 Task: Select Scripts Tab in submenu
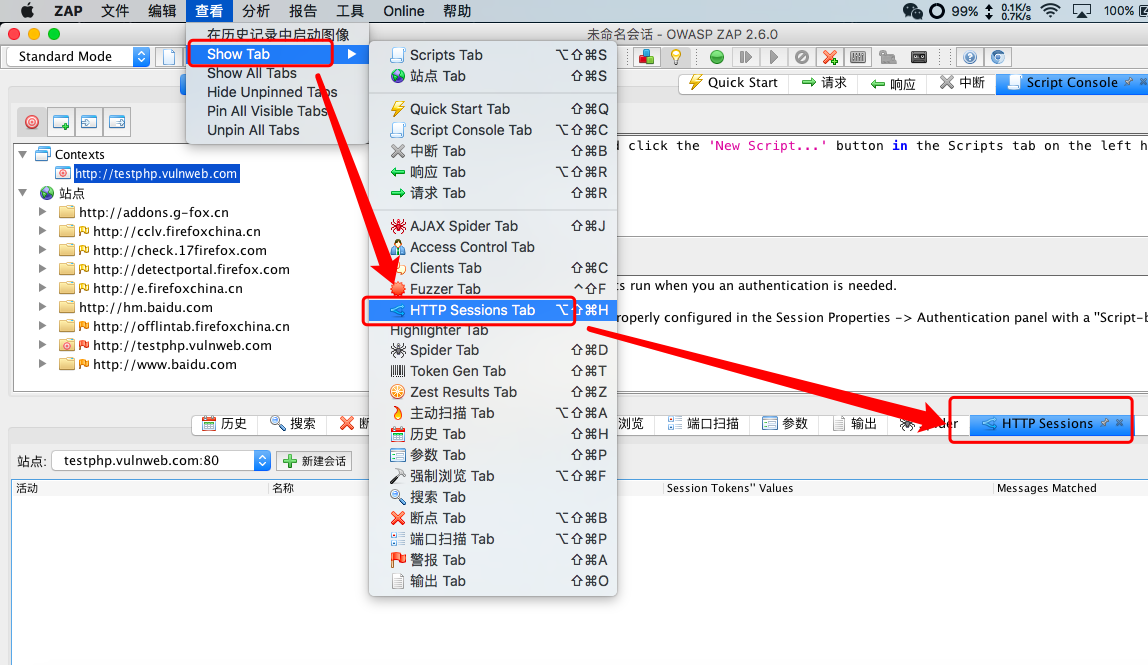click(x=493, y=55)
